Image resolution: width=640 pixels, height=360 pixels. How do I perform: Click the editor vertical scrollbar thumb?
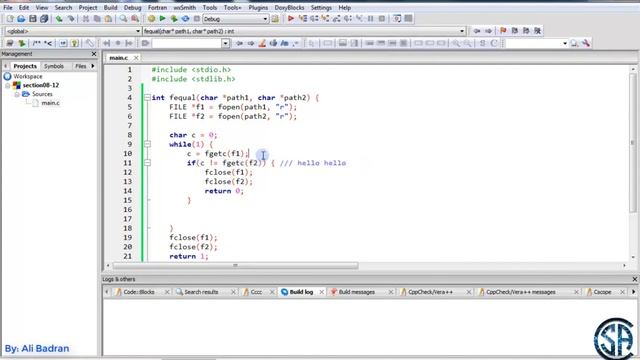pyautogui.click(x=633, y=142)
